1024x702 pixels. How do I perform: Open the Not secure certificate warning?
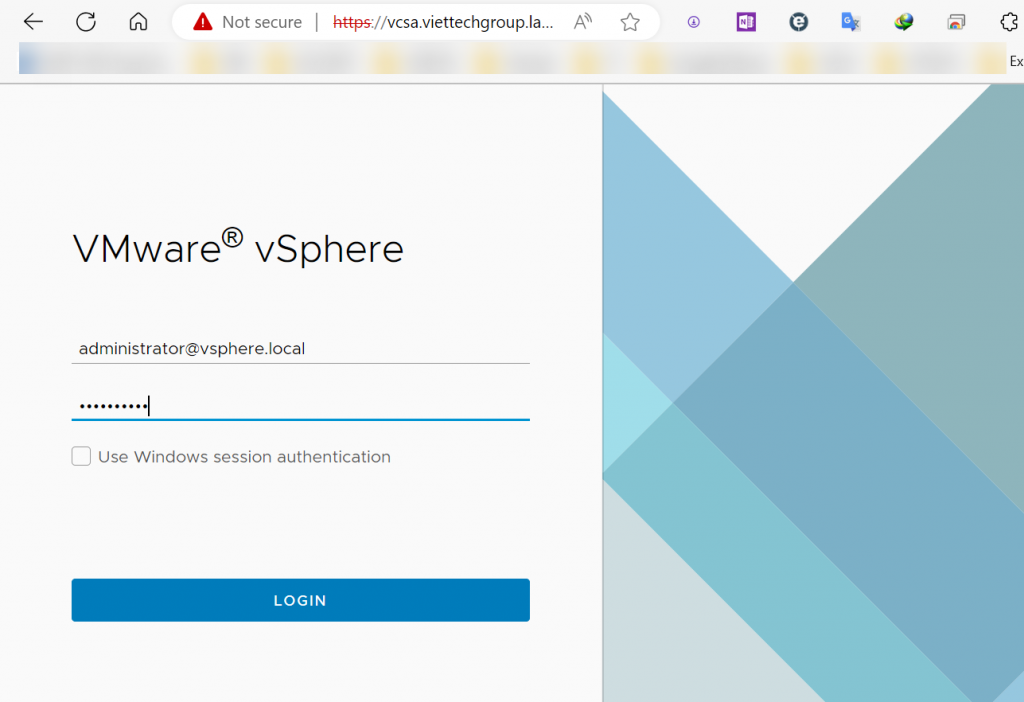pos(204,22)
